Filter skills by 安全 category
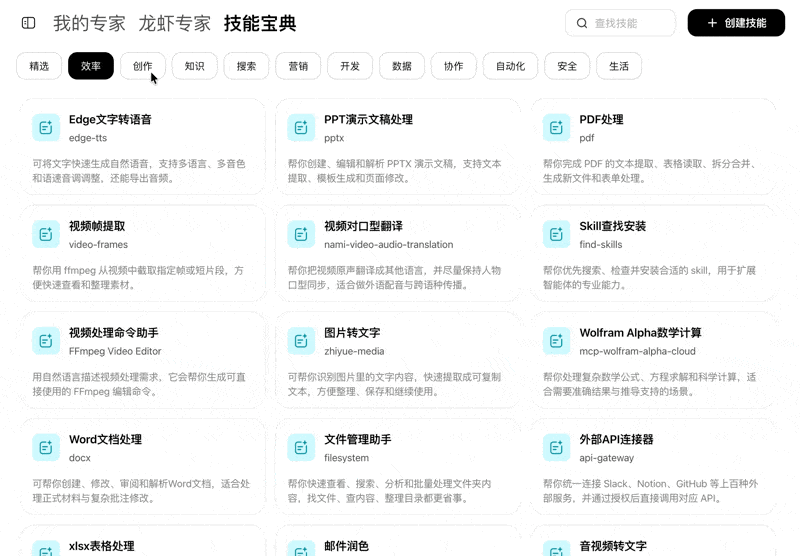Screen dimensions: 800x556 [x=567, y=66]
